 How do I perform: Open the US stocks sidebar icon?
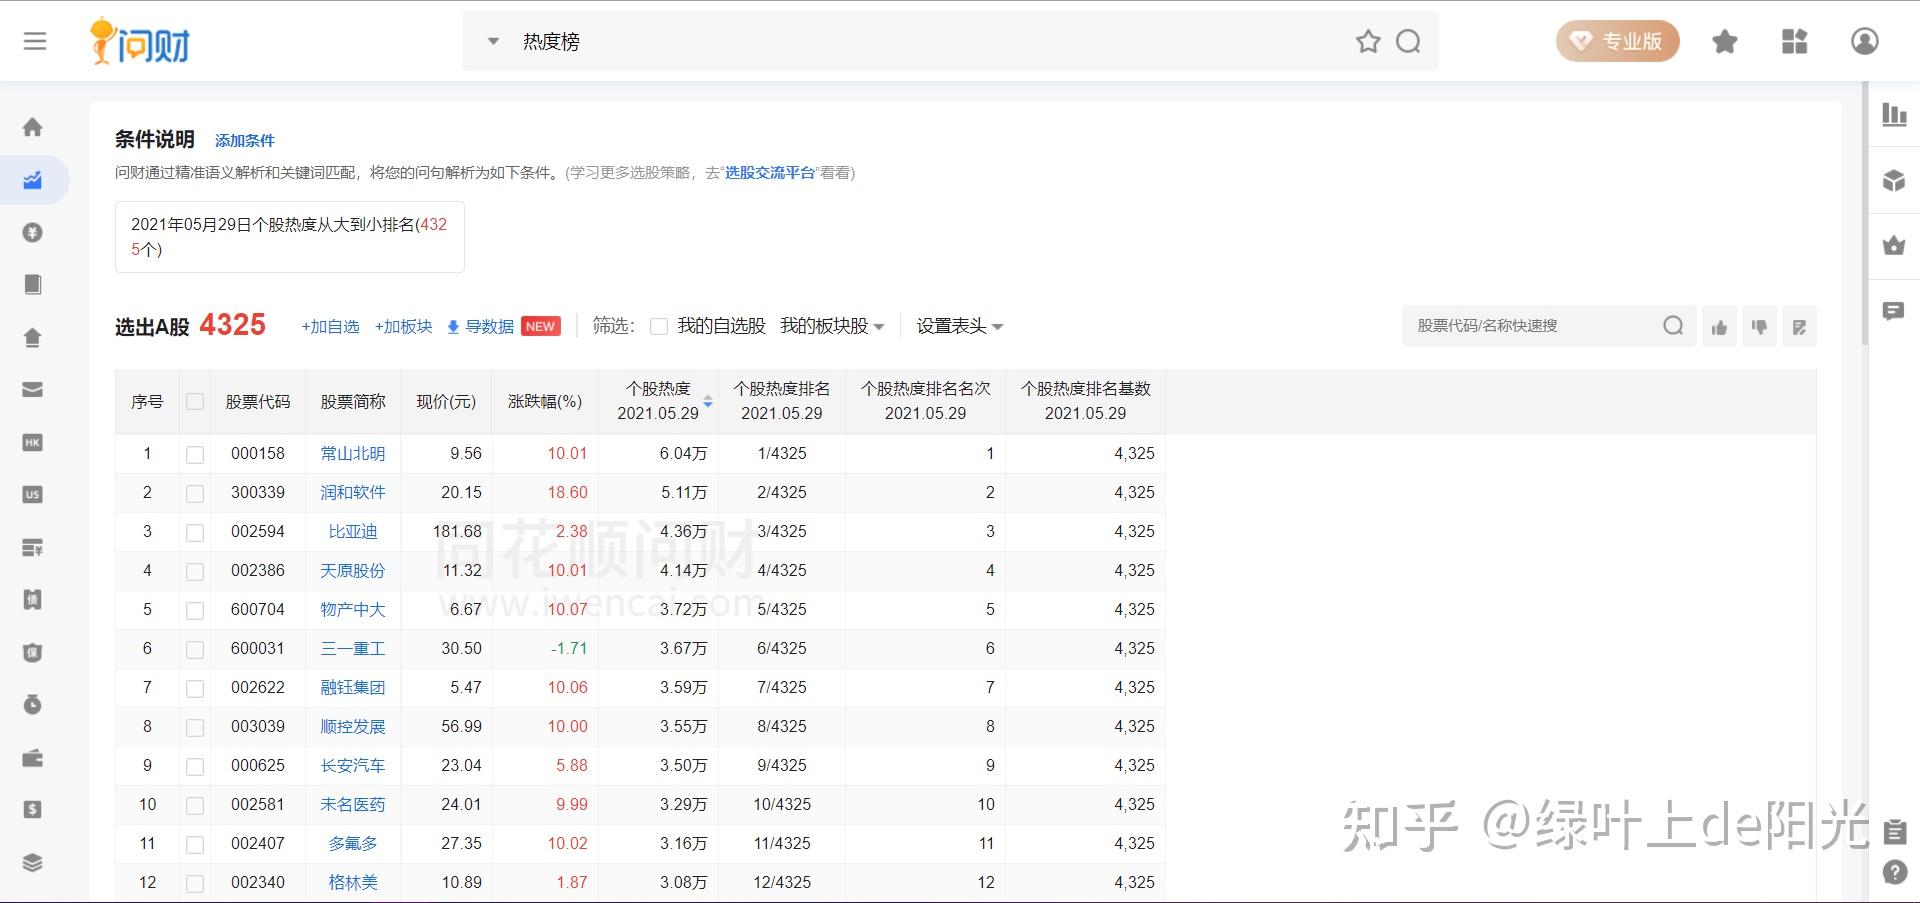click(33, 494)
